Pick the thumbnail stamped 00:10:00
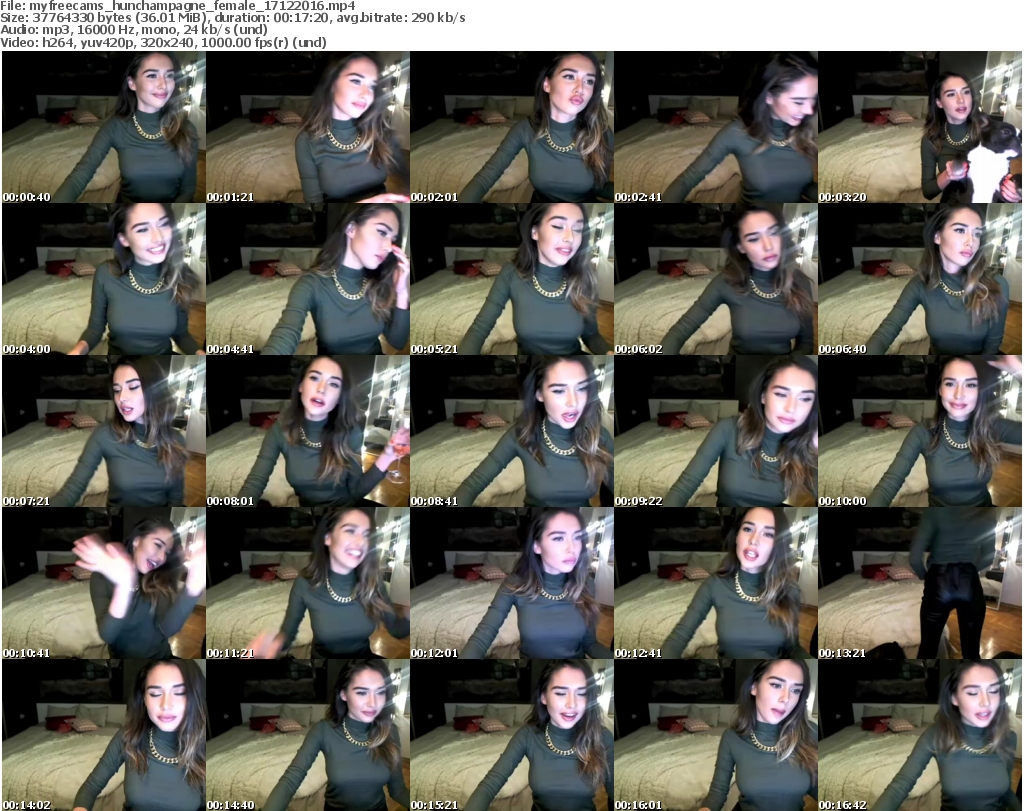This screenshot has width=1024, height=811. (x=920, y=431)
